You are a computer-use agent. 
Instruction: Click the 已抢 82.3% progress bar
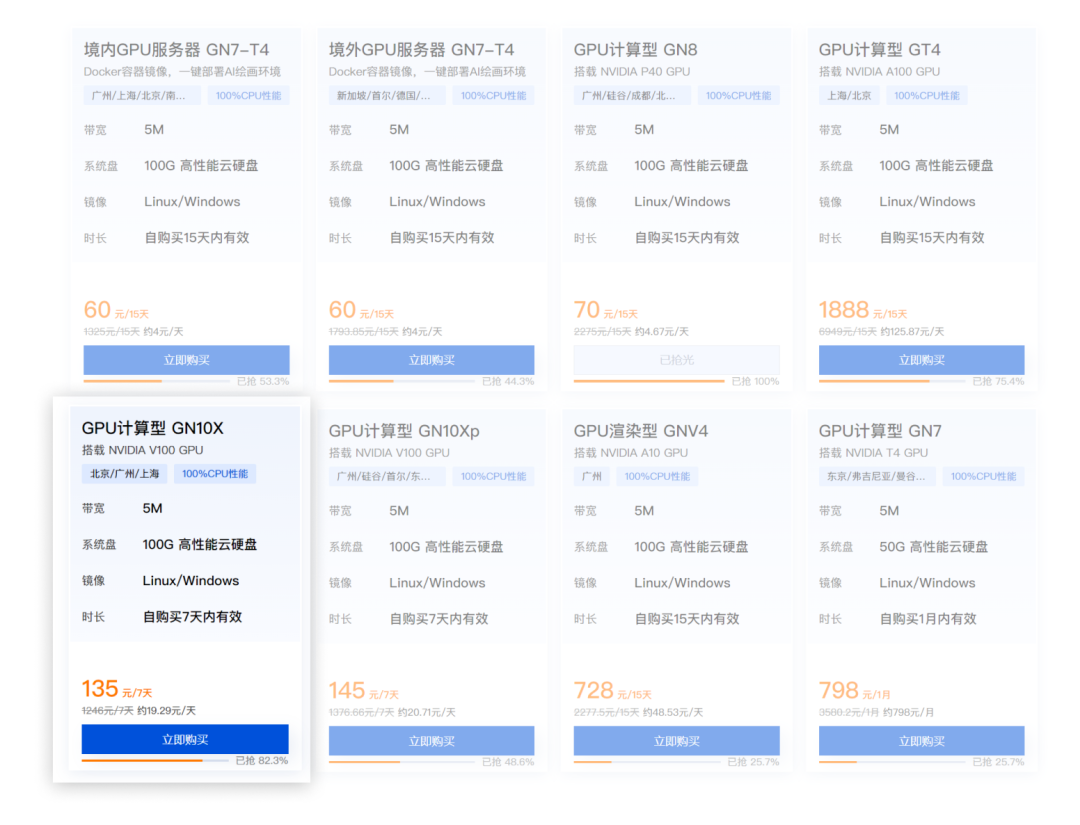155,760
